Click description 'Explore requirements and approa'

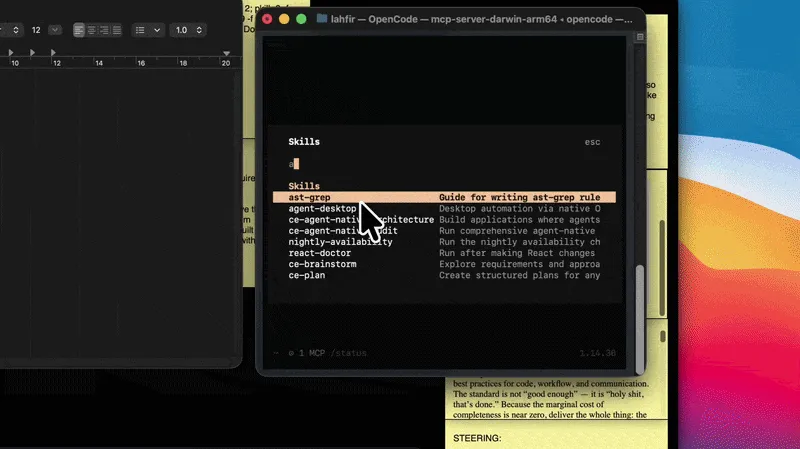(519, 264)
